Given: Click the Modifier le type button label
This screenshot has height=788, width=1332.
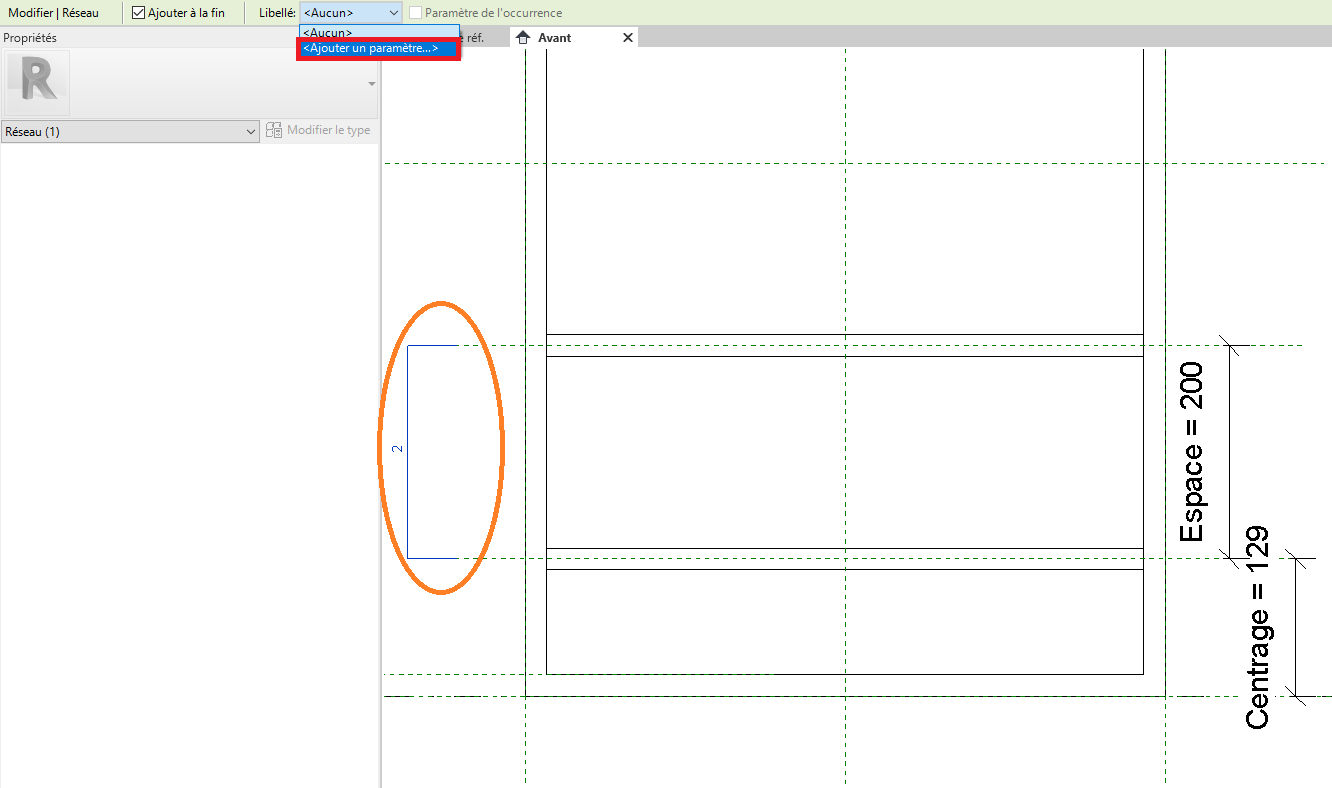Looking at the screenshot, I should coord(328,131).
